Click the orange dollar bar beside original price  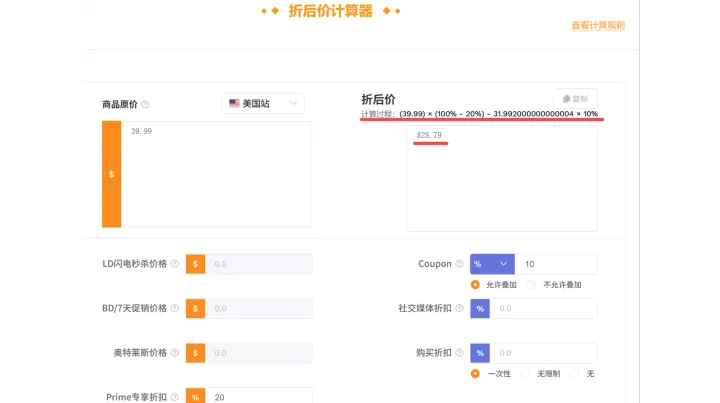coord(112,174)
